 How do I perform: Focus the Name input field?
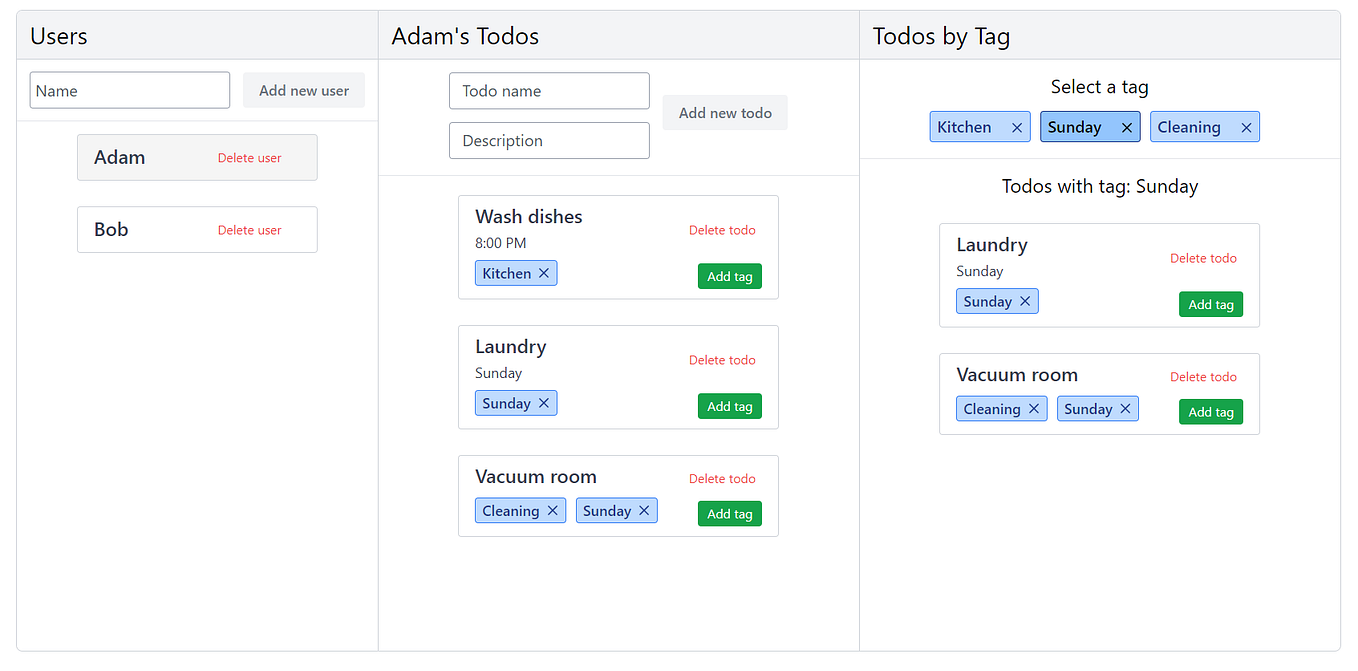129,90
